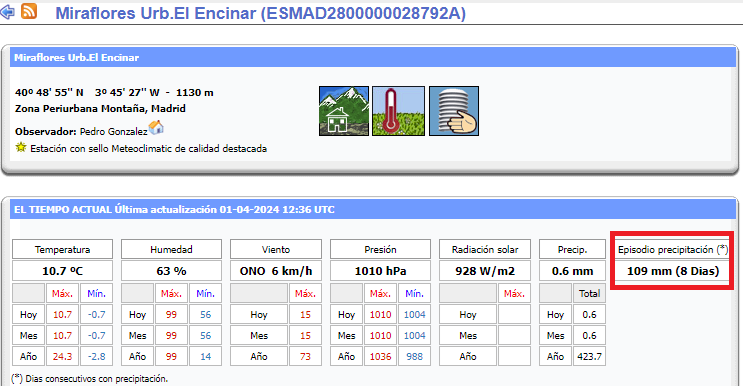
Task: Select the Temperatura column header
Action: pyautogui.click(x=62, y=249)
